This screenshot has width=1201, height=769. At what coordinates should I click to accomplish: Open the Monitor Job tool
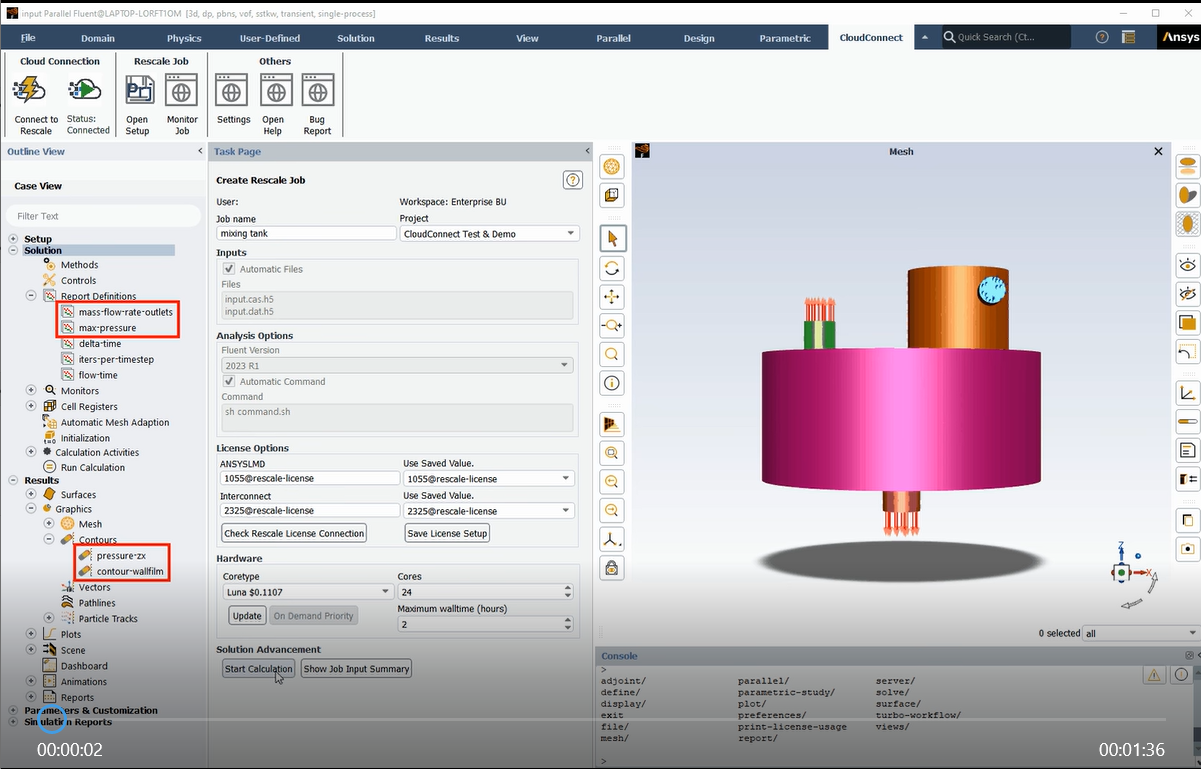pyautogui.click(x=182, y=92)
